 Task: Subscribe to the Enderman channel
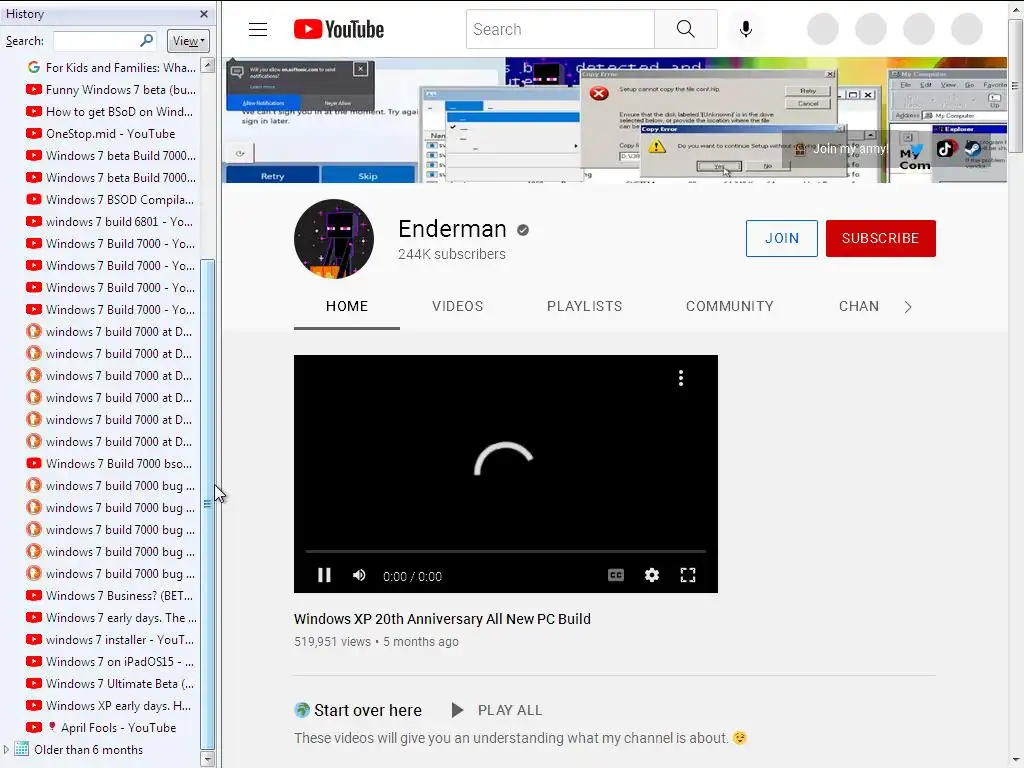pos(880,238)
